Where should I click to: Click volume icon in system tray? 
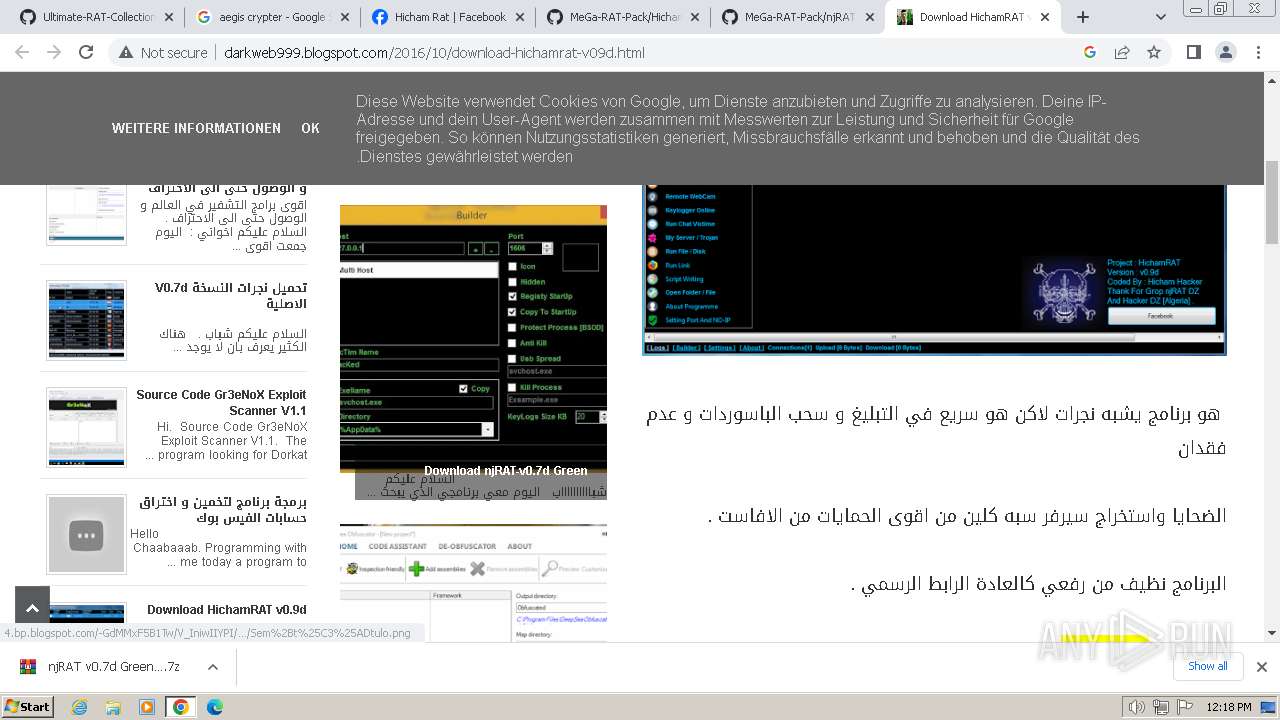pos(1136,707)
